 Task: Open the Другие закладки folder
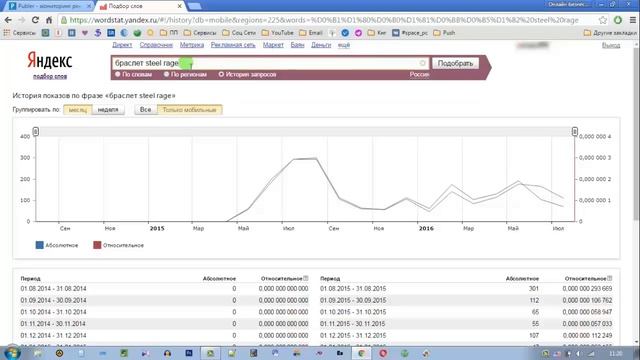coord(610,33)
